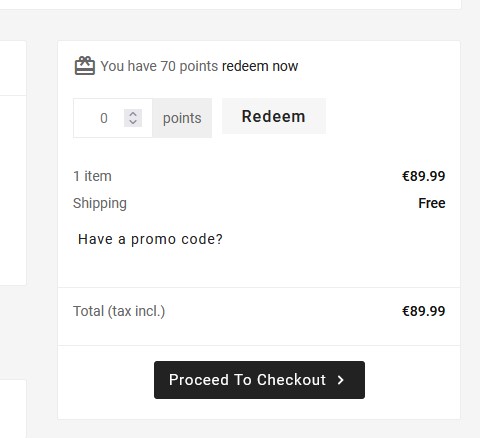Screen dimensions: 480x438
Task: Click the stepper spinner control box
Action: click(x=133, y=118)
